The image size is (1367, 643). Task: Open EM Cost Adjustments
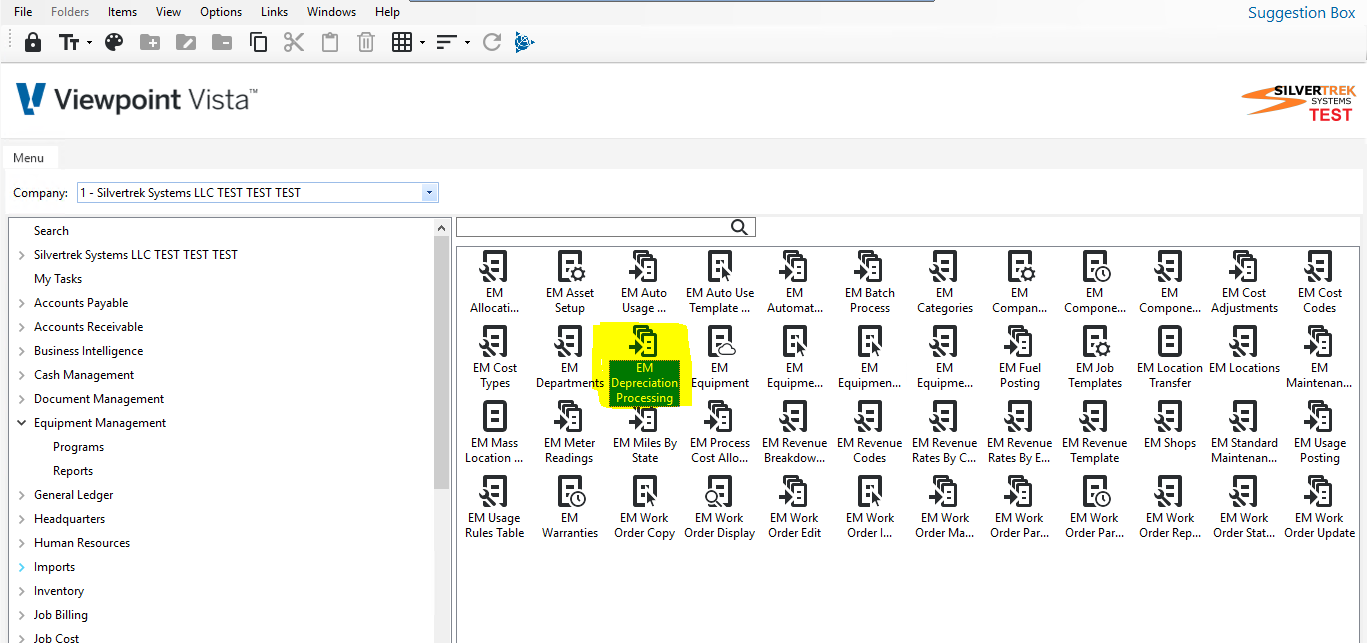[1244, 283]
